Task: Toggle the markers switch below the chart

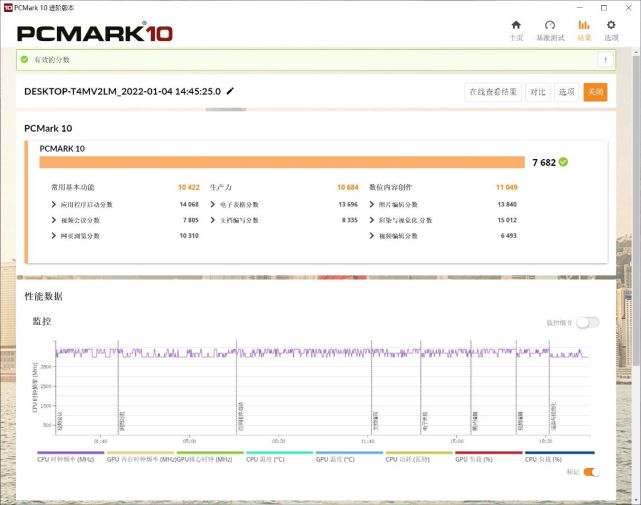Action: (x=592, y=472)
